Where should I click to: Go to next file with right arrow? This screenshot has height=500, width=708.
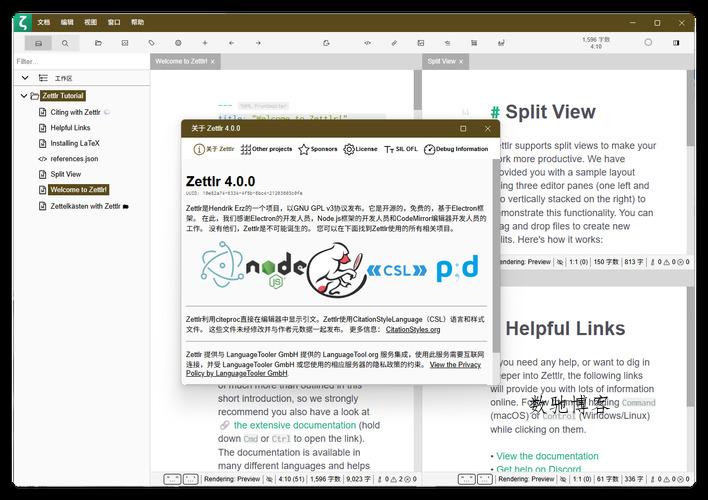258,43
